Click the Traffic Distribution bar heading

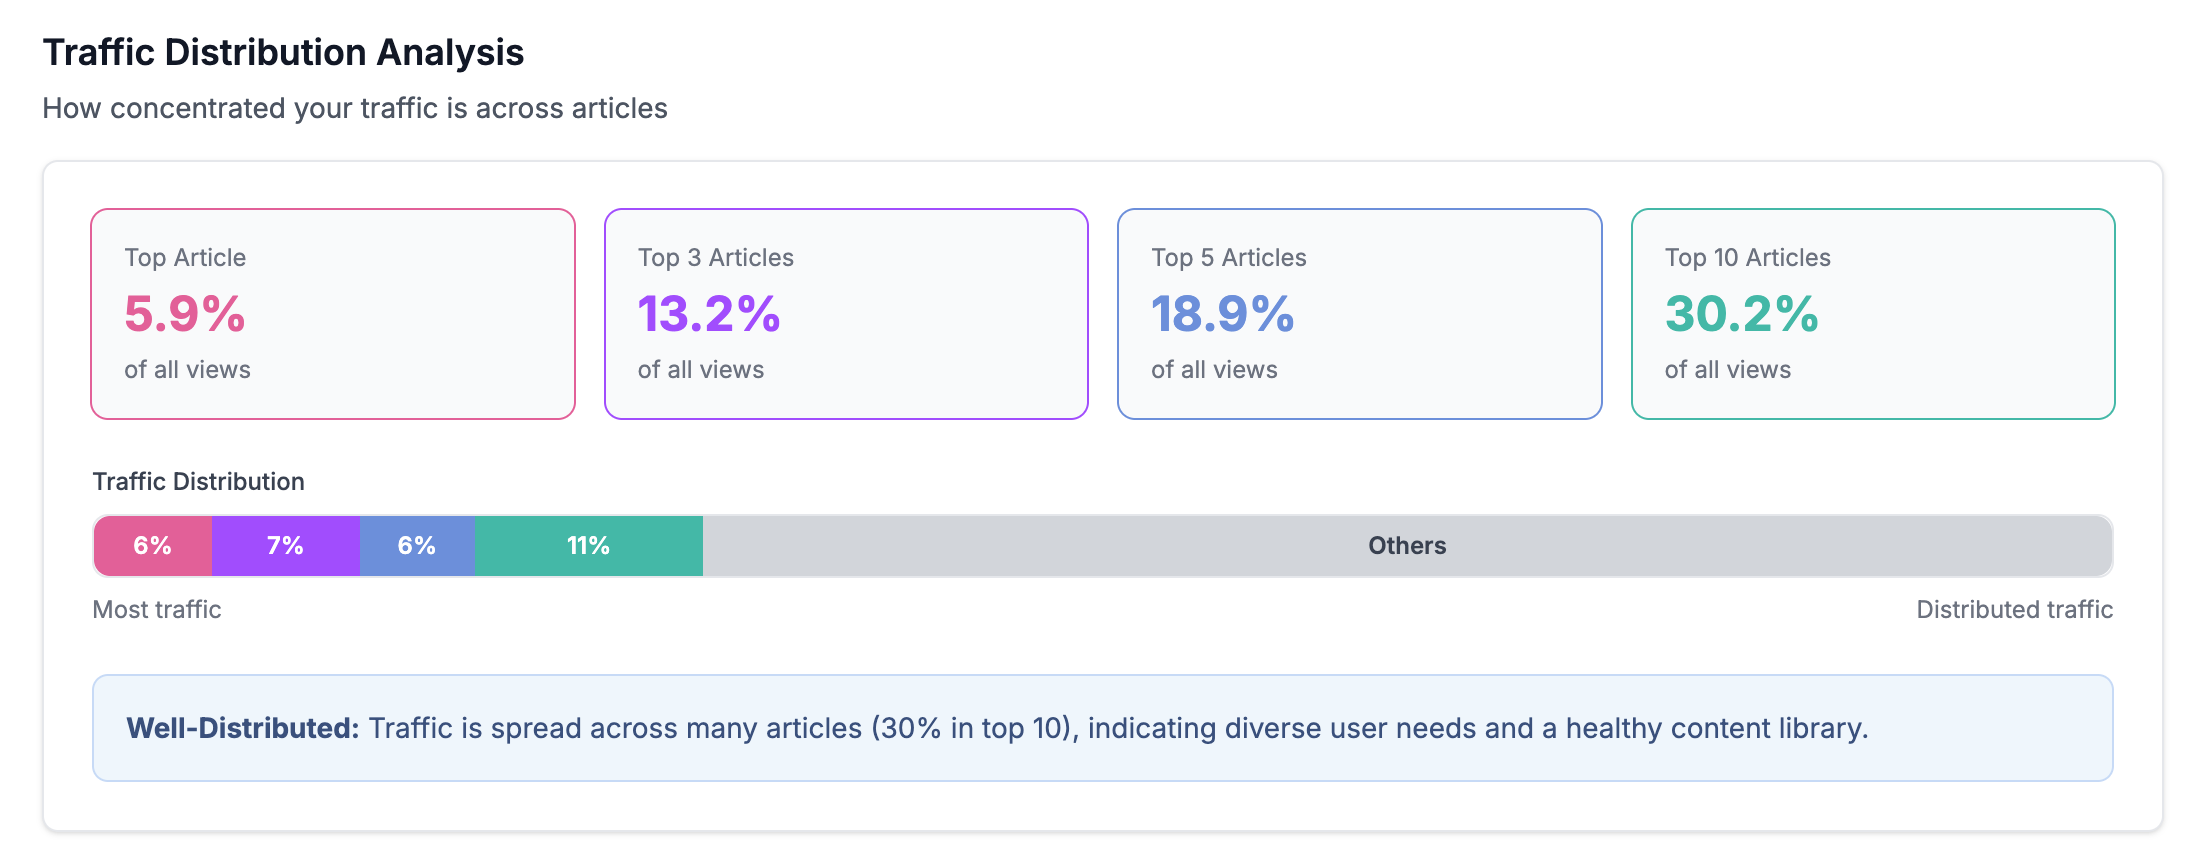point(198,482)
